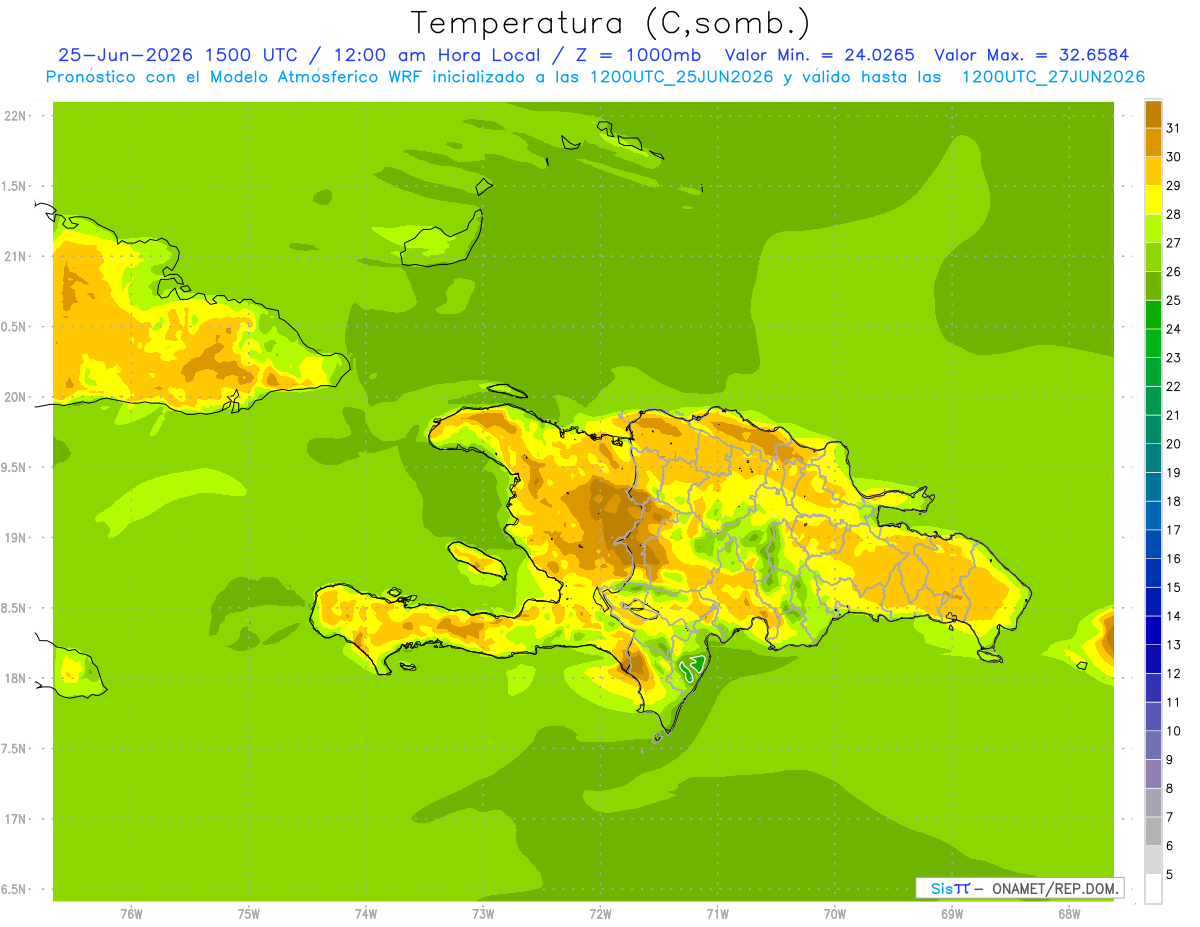The image size is (1200, 927).
Task: Click the colorbar scale label "11"
Action: [1175, 702]
